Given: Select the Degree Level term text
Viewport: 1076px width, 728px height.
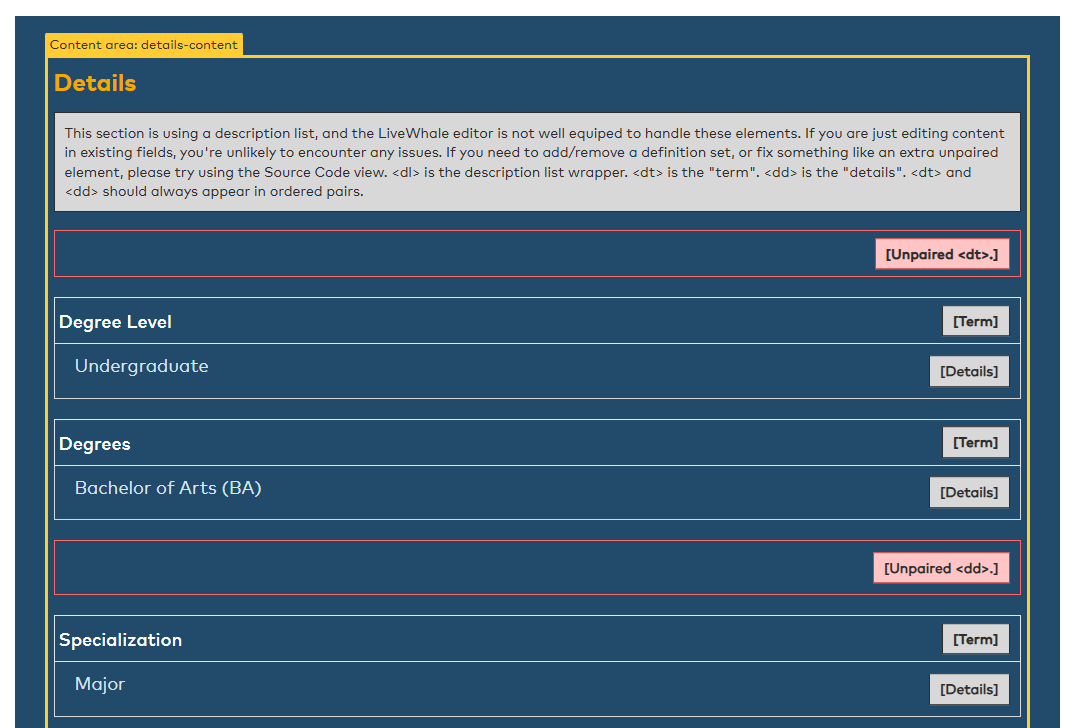Looking at the screenshot, I should click(115, 322).
